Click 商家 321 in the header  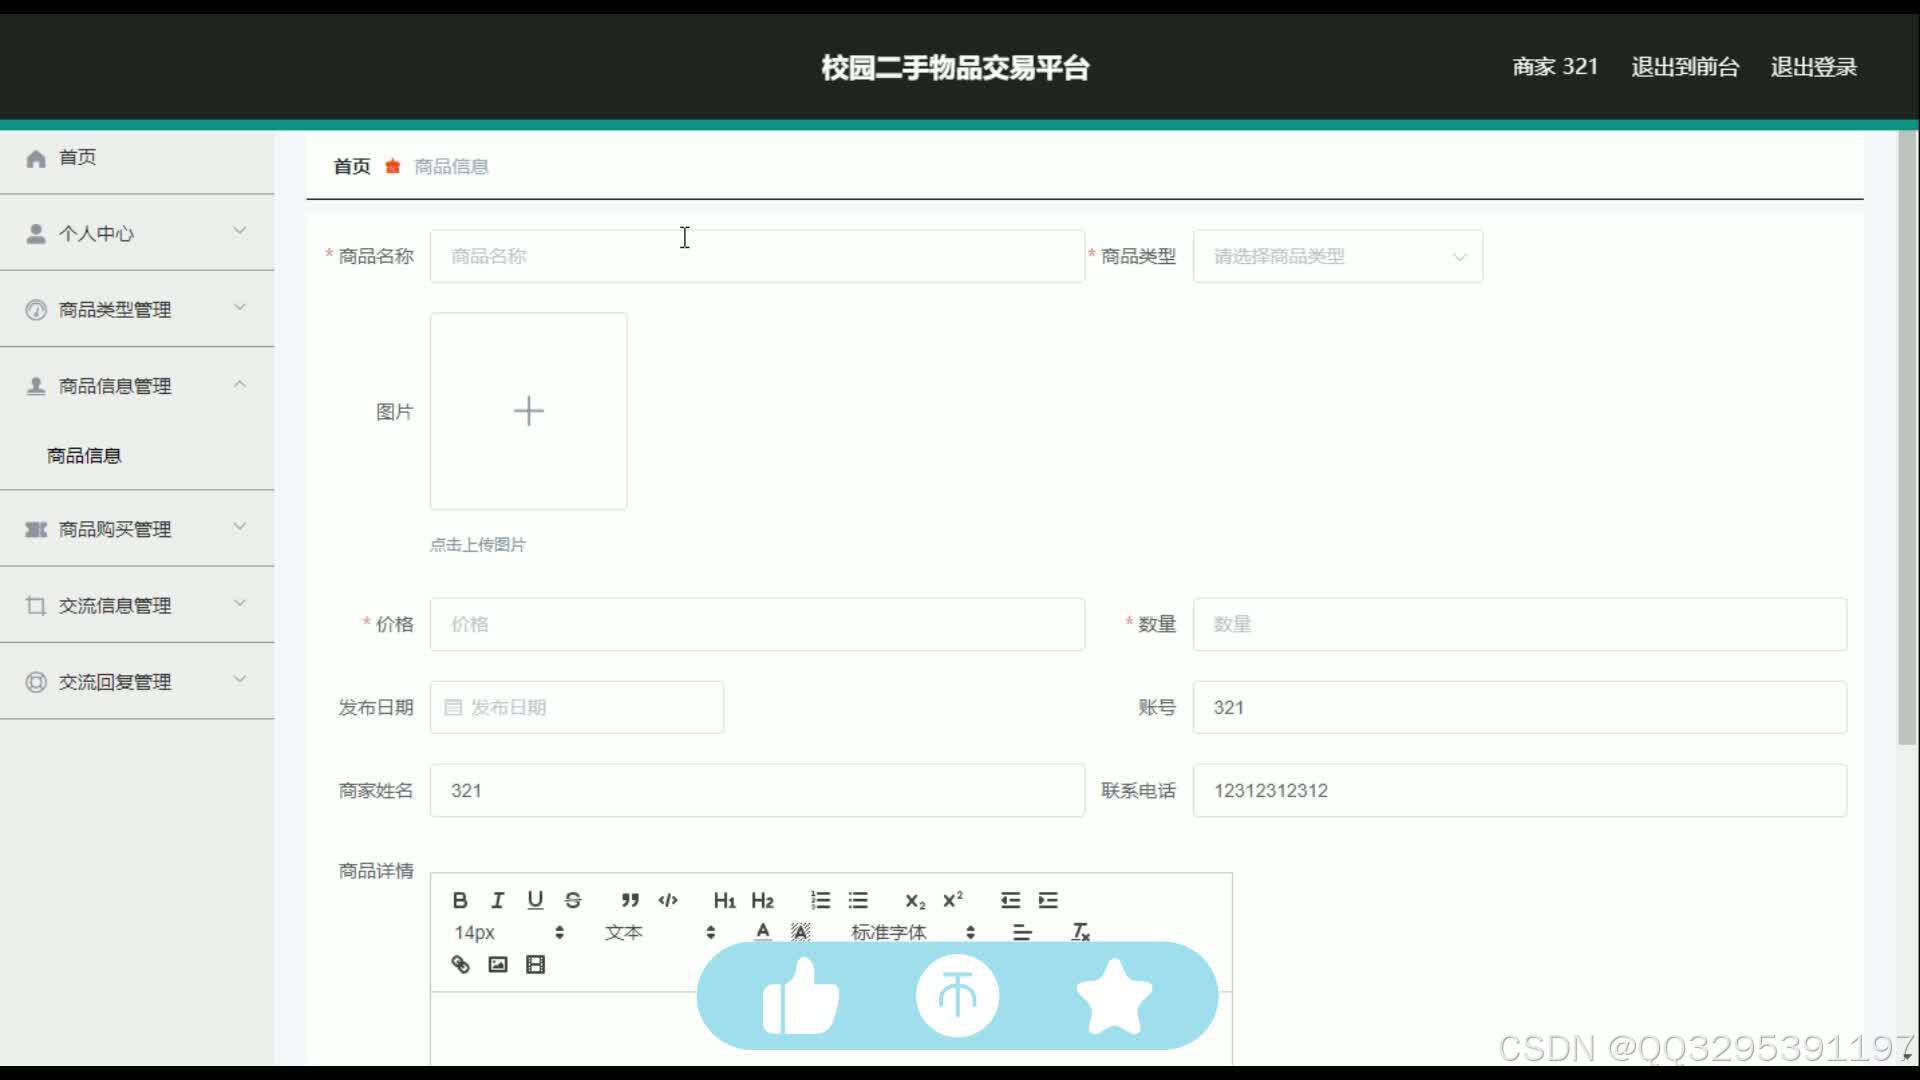[x=1555, y=67]
